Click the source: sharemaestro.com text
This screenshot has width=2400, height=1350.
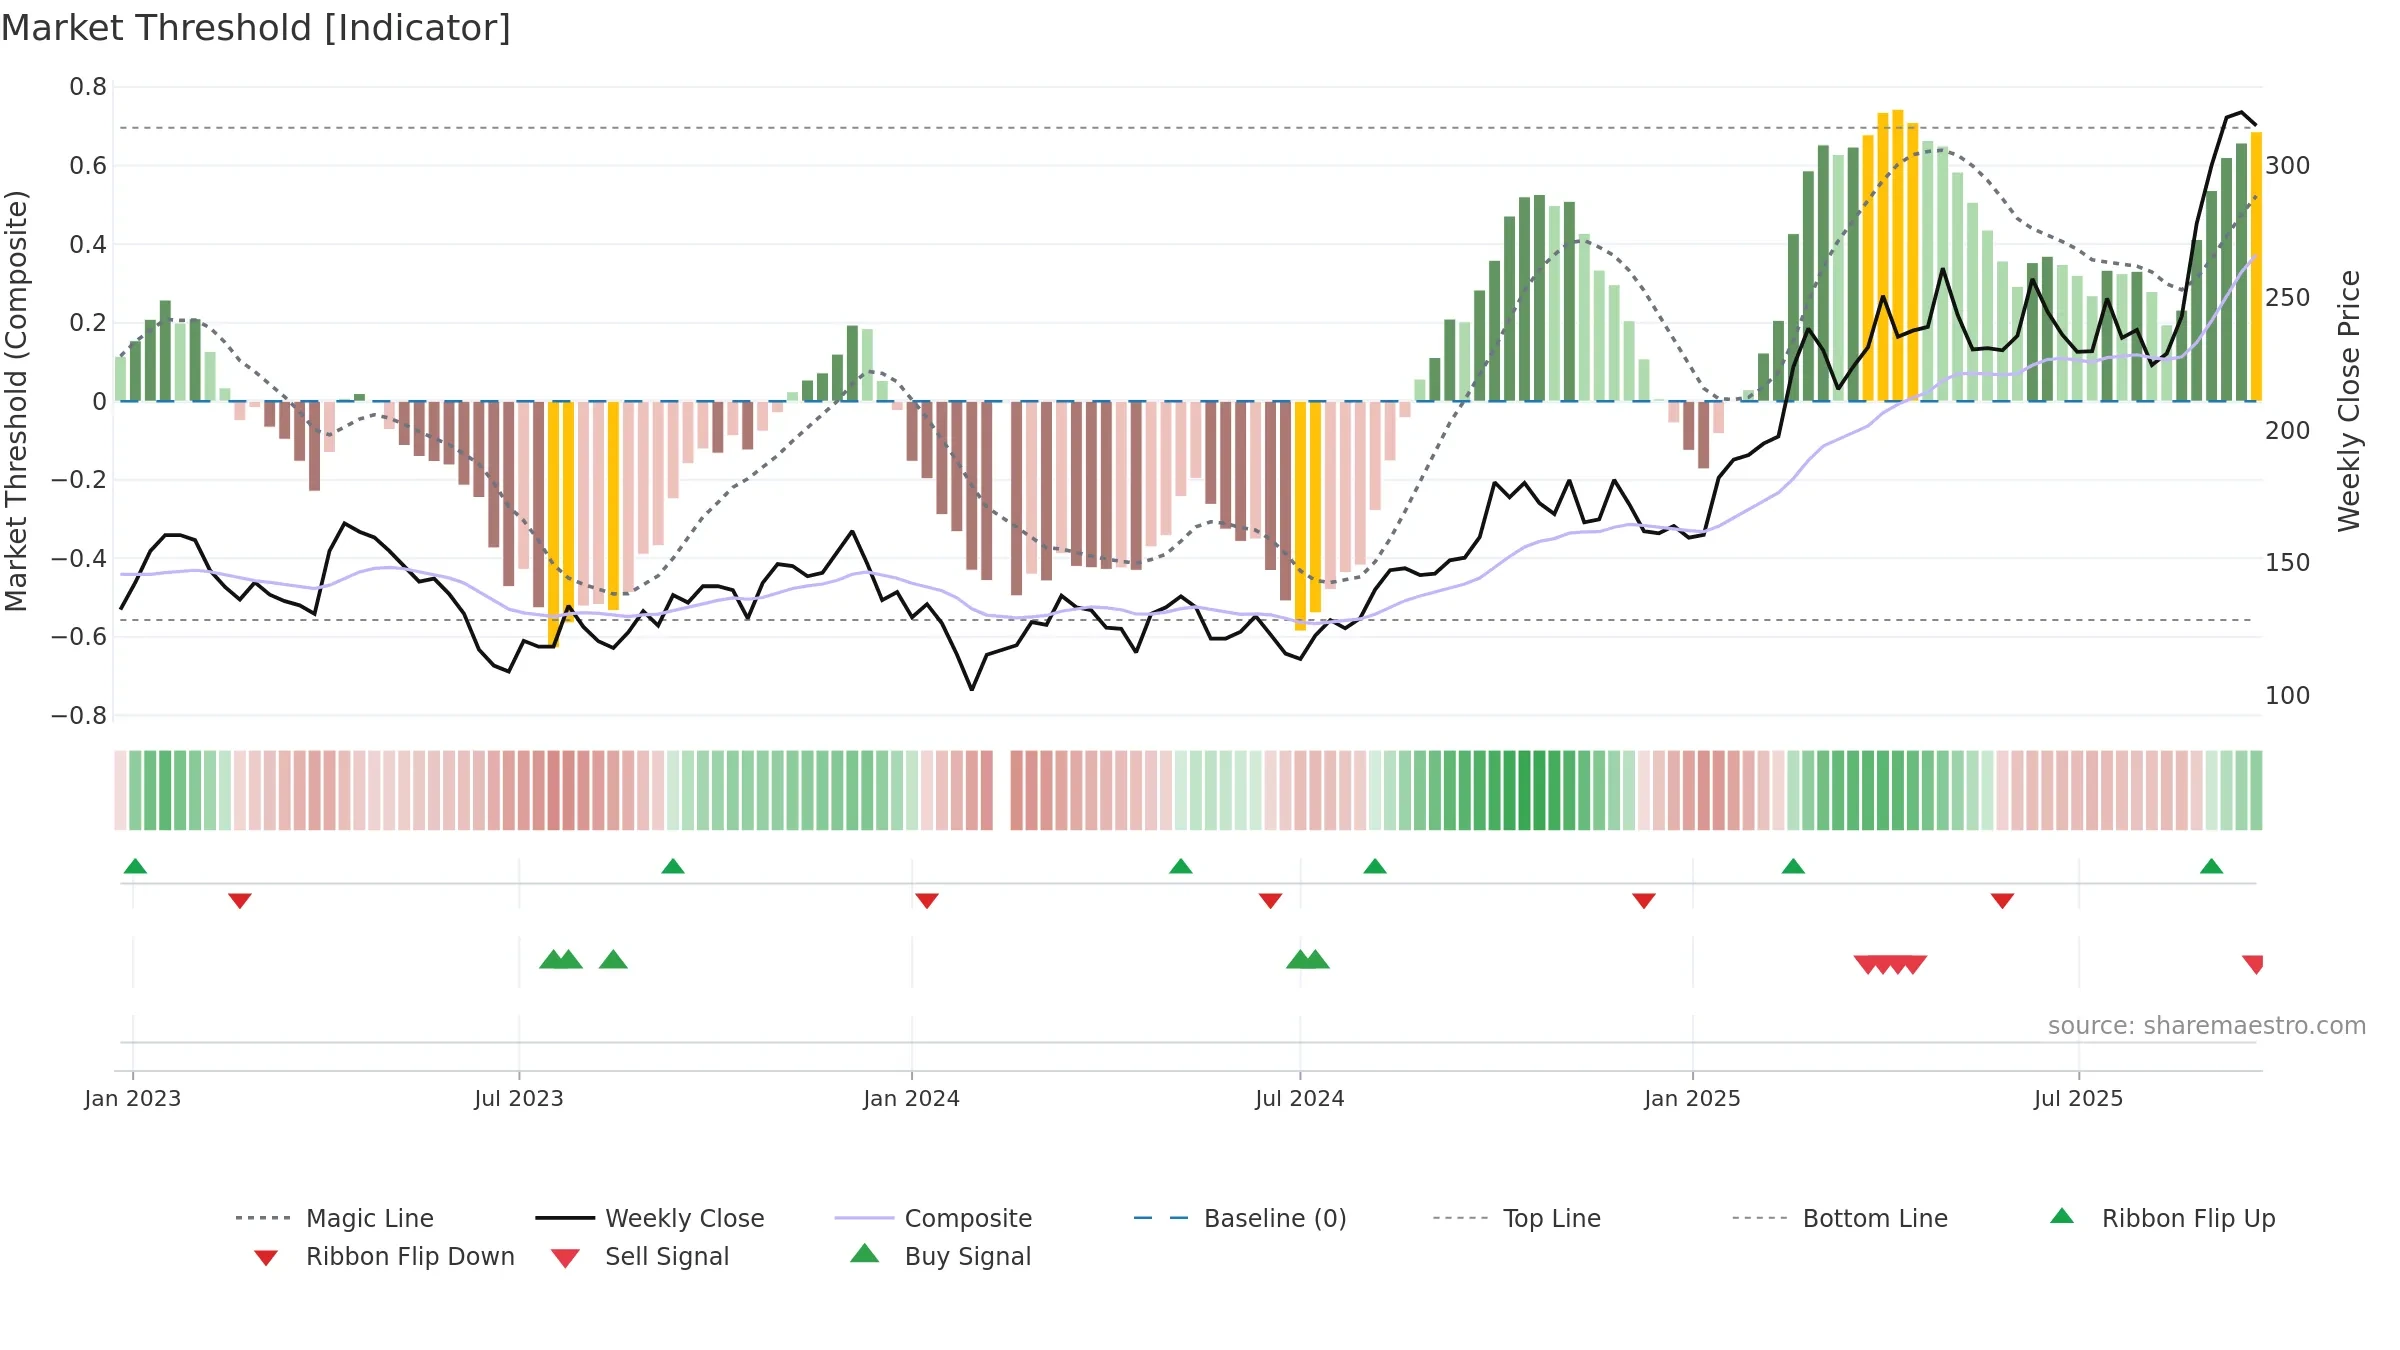[x=2207, y=1026]
